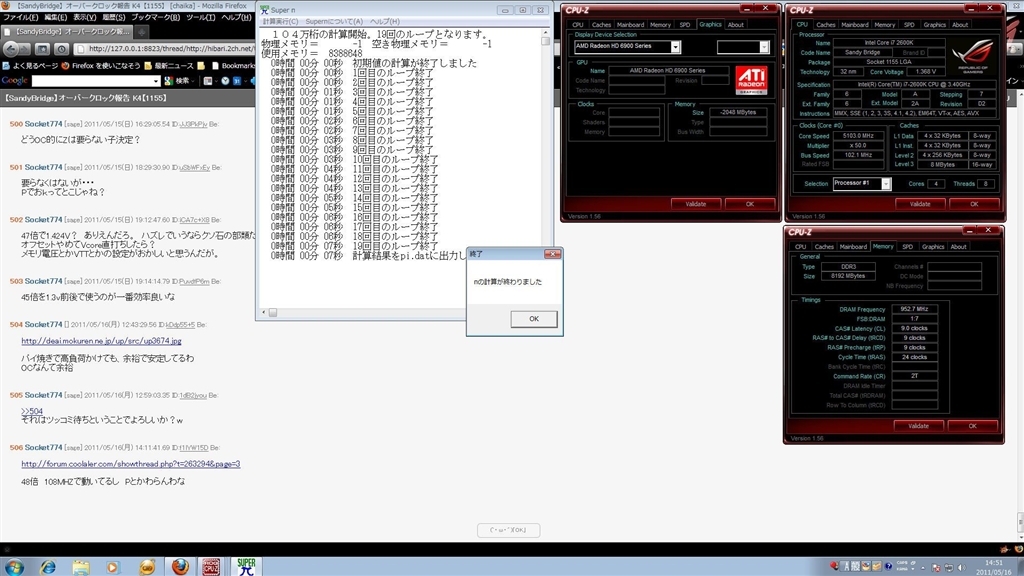Viewport: 1024px width, 576px height.
Task: Click Firefox forward arrow button
Action: 25,49
